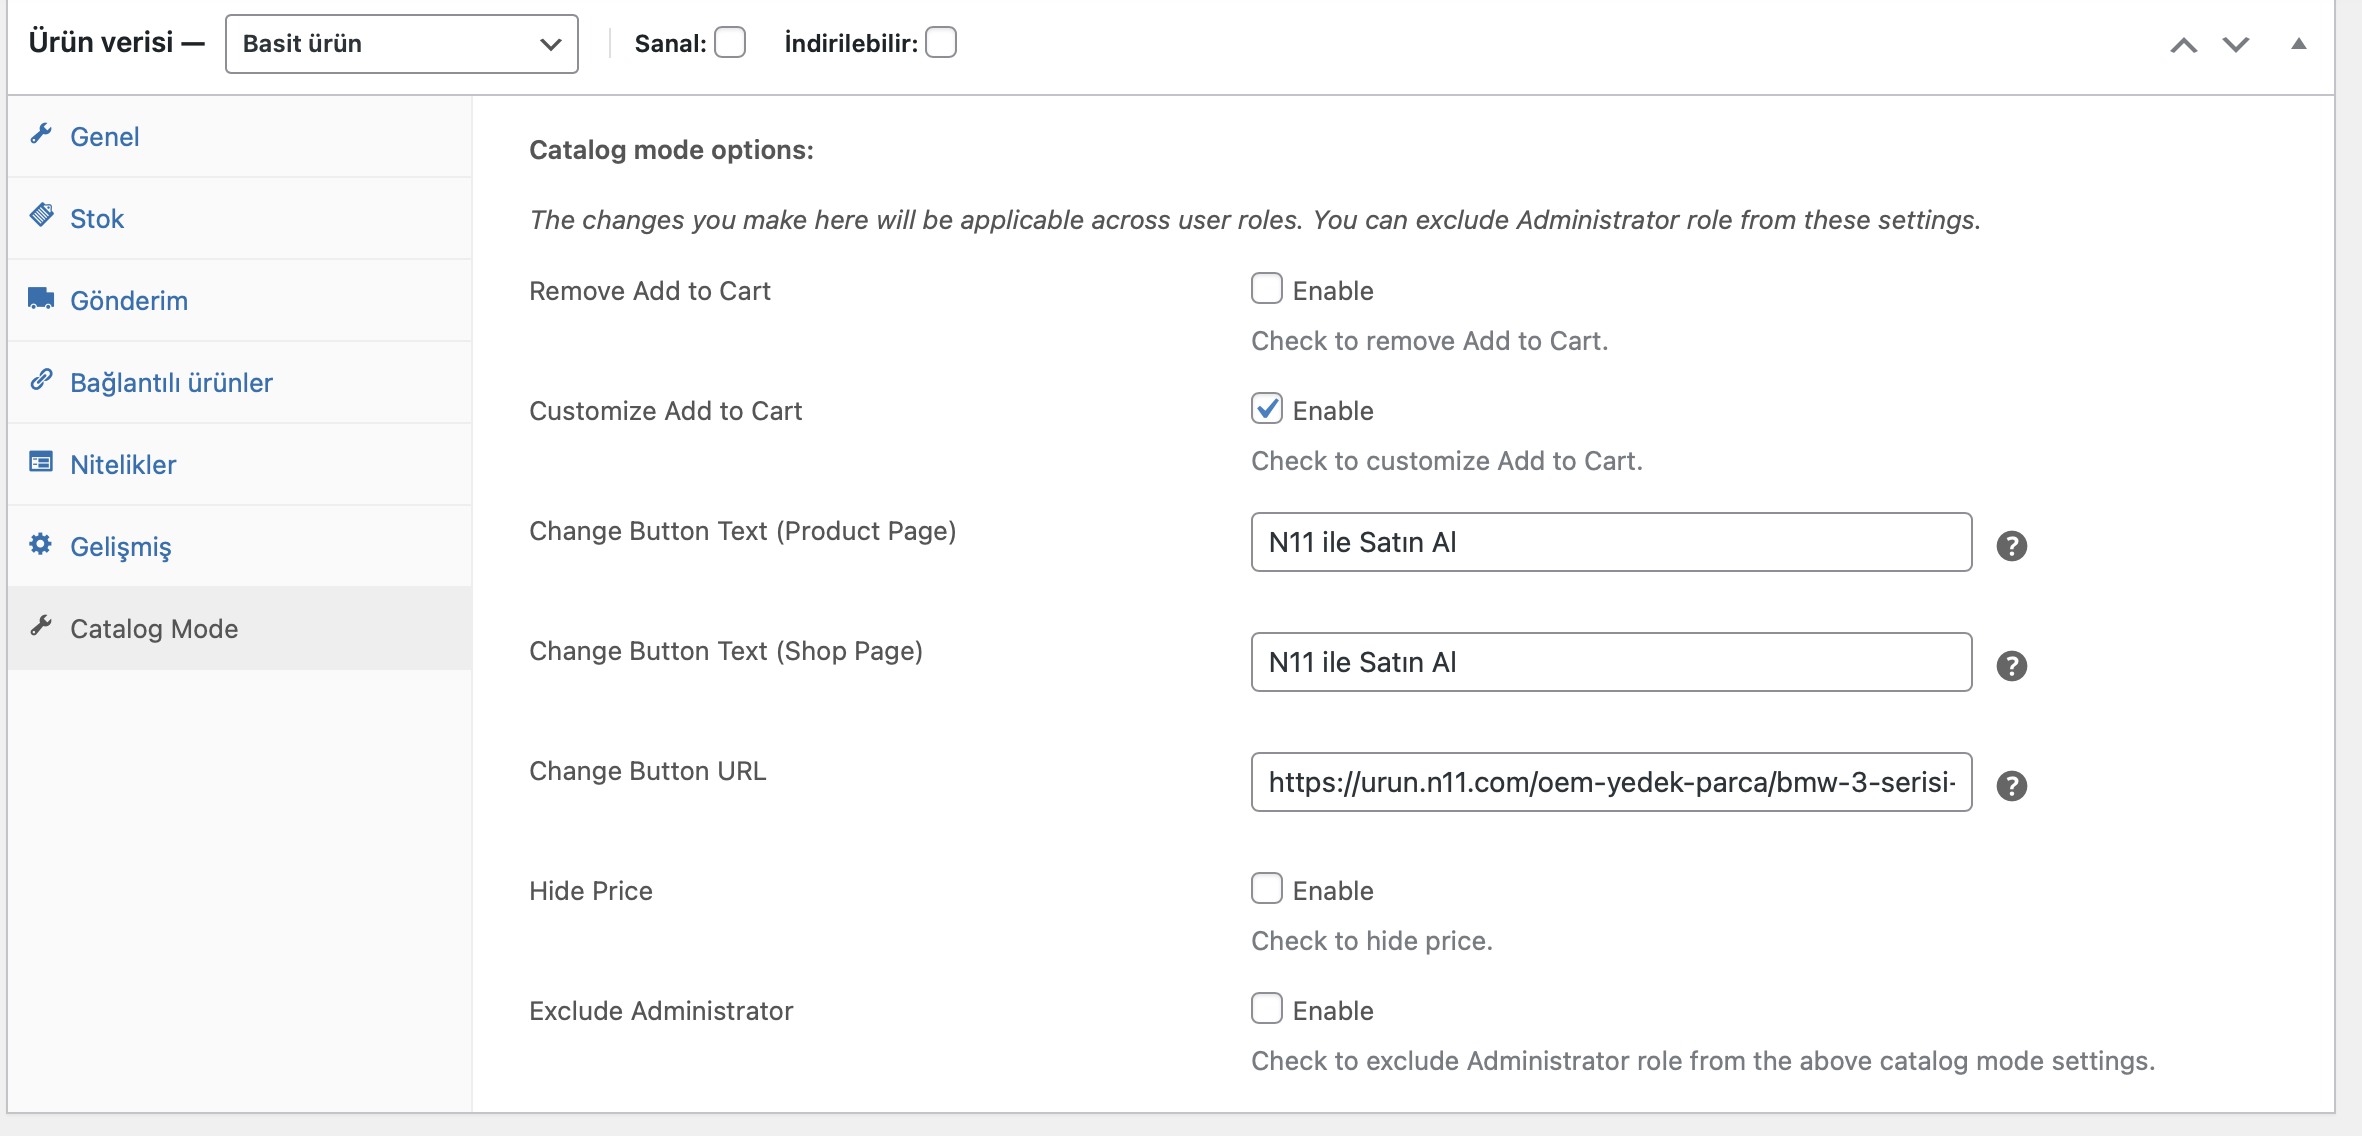Screen dimensions: 2362x1136
Task: Click the Gönderim truck icon
Action: click(x=41, y=298)
